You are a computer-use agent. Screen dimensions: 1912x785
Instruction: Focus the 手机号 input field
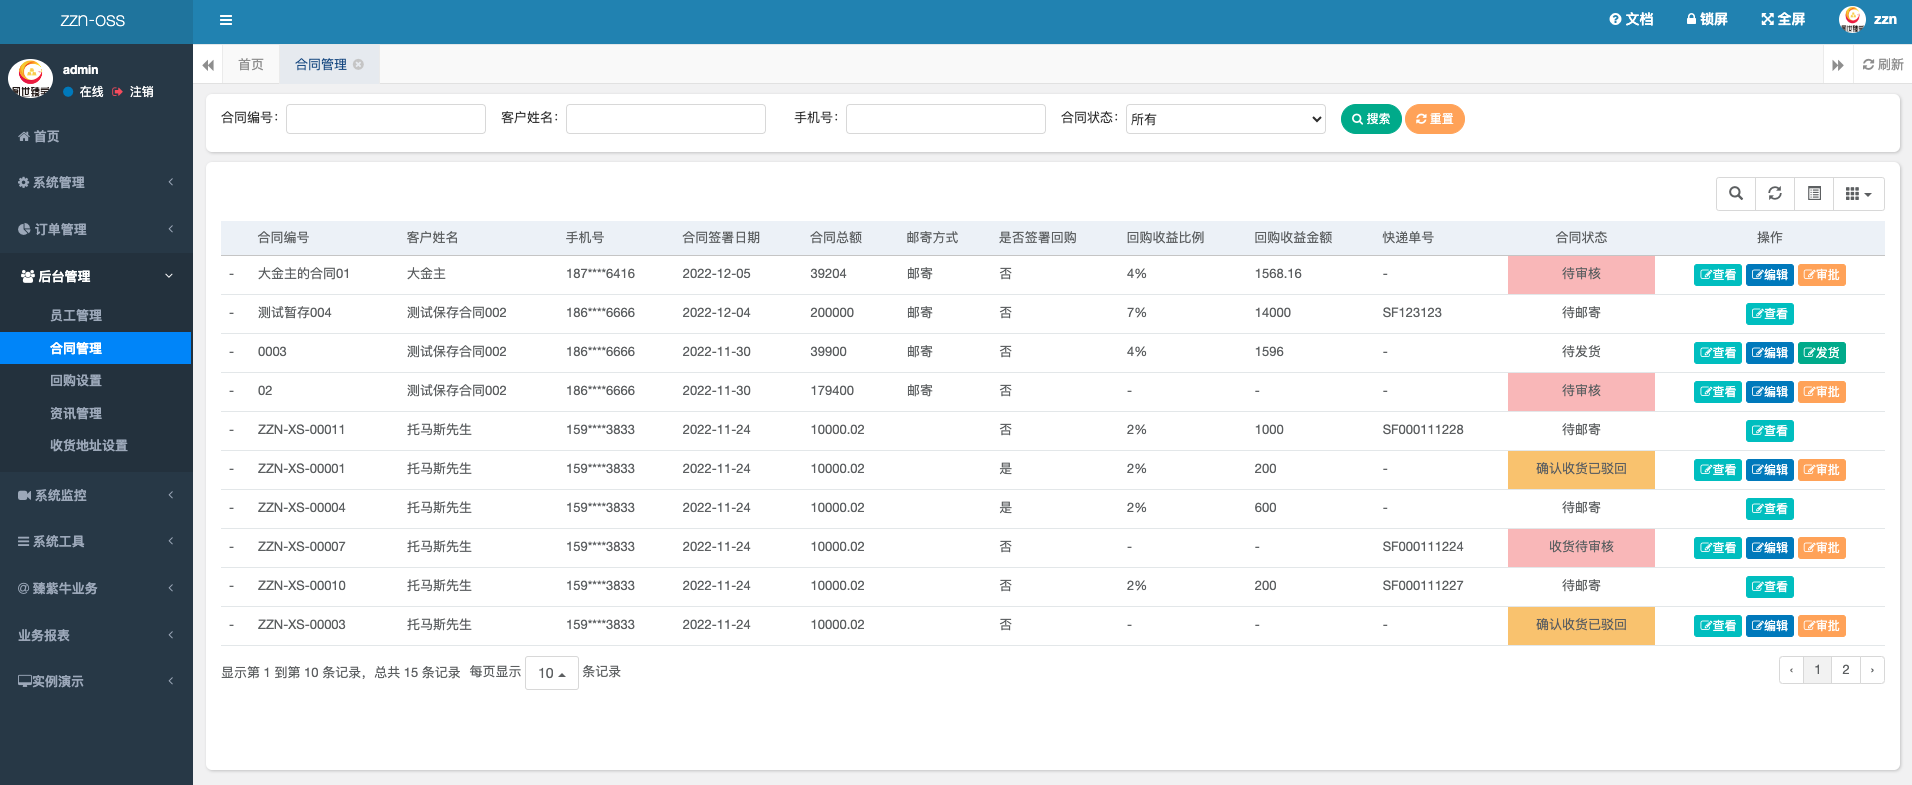(x=946, y=119)
